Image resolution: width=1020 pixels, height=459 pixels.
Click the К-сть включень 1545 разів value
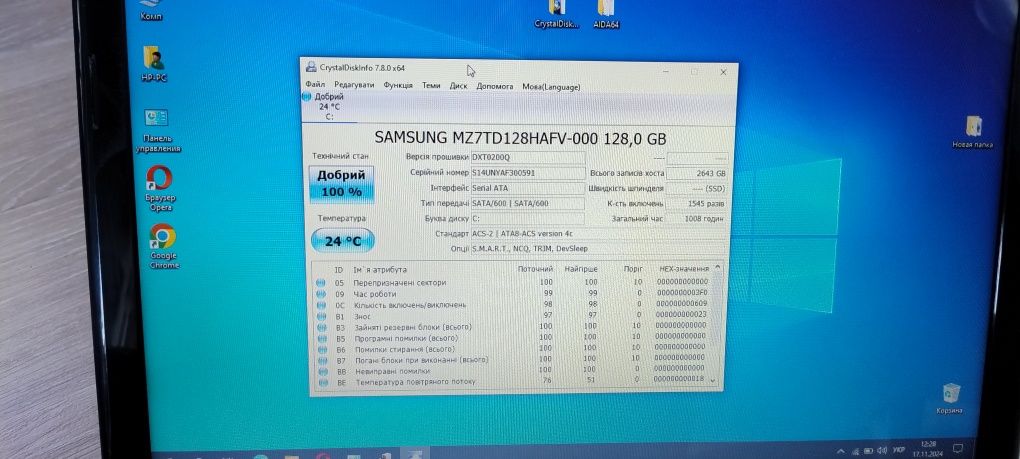coord(697,203)
